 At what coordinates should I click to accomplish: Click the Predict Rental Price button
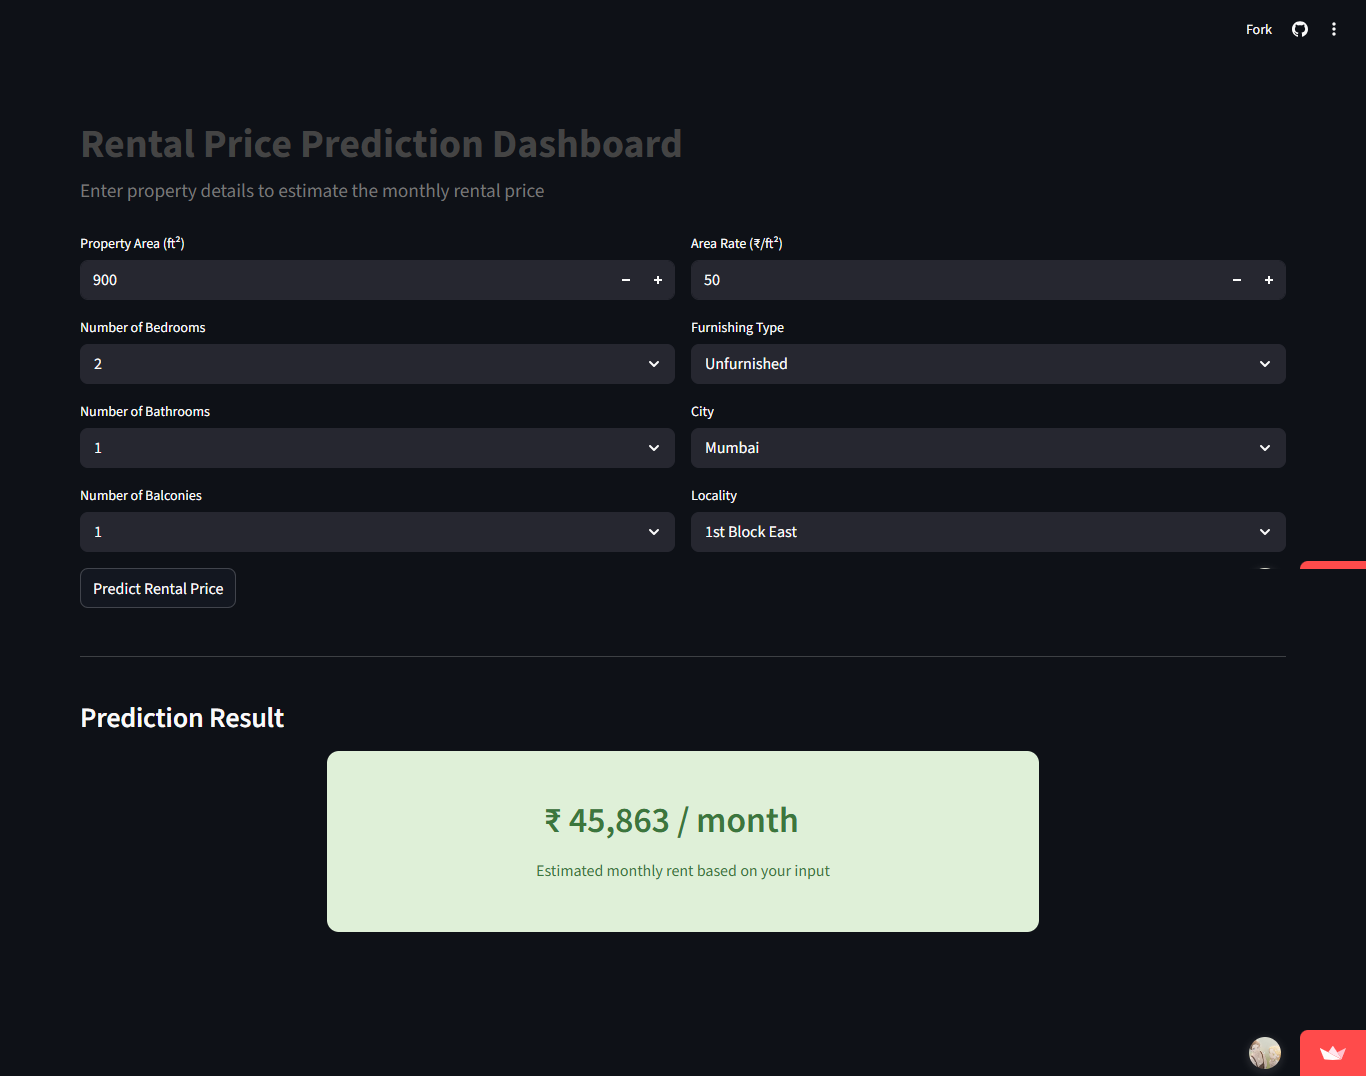158,588
